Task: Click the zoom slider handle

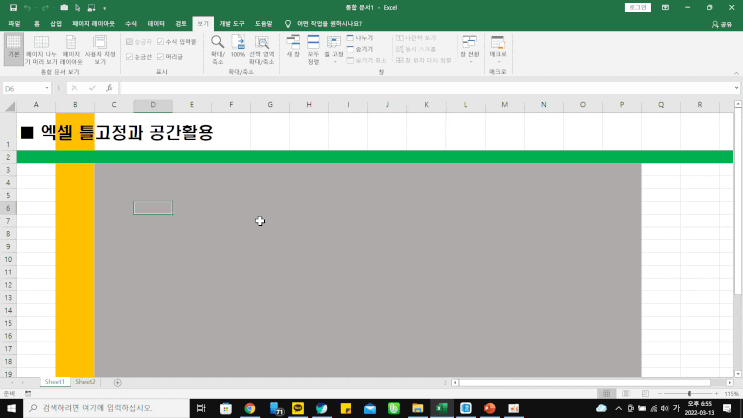Action: pyautogui.click(x=689, y=394)
